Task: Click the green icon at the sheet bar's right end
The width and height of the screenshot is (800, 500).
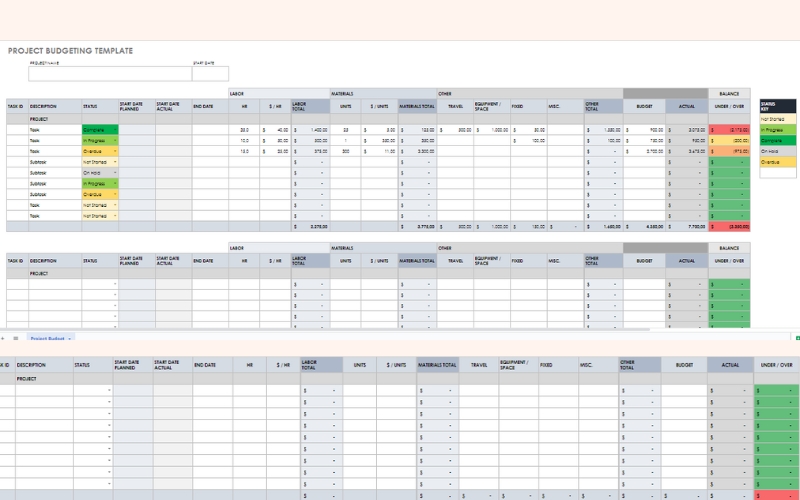Action: [797, 338]
